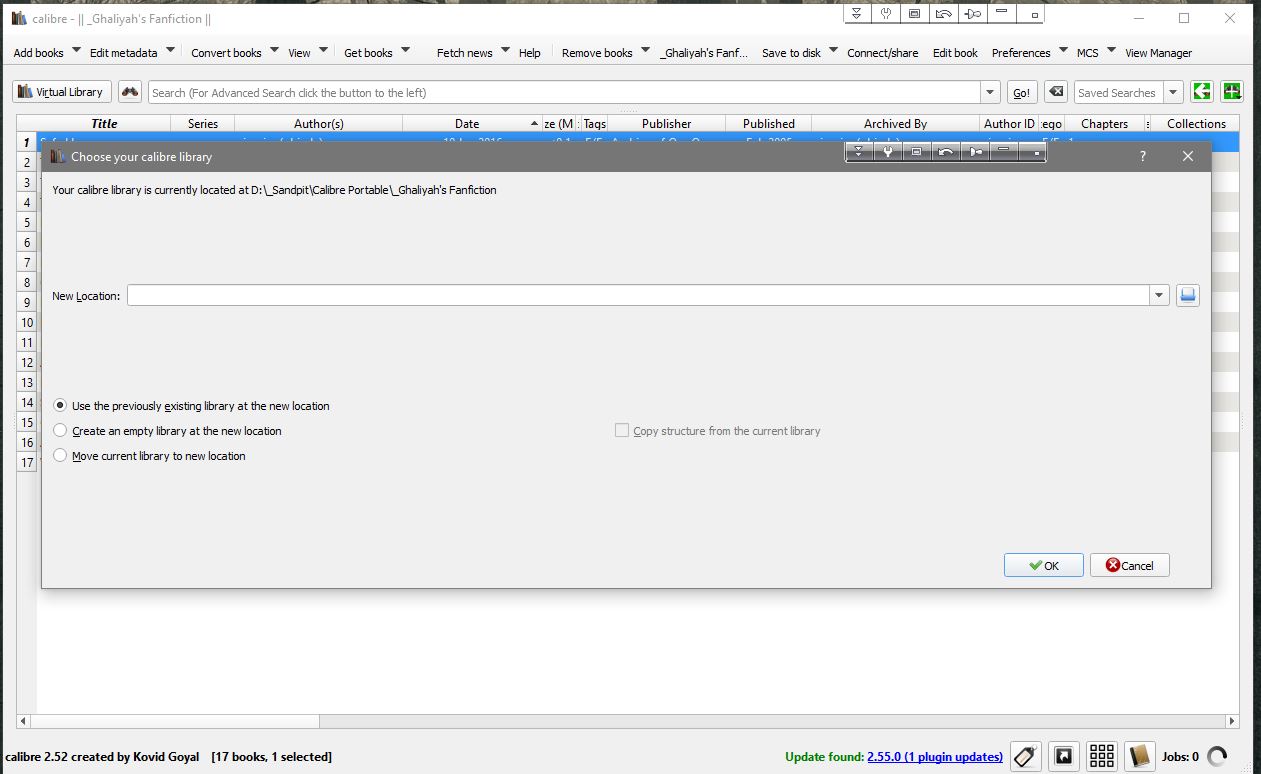Click Connect/share in the toolbar

[882, 53]
